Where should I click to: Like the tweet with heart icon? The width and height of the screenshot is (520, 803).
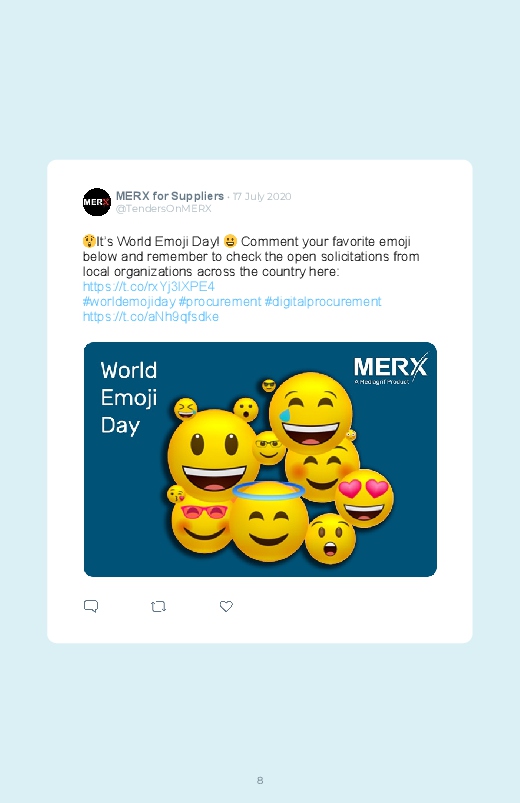click(226, 606)
